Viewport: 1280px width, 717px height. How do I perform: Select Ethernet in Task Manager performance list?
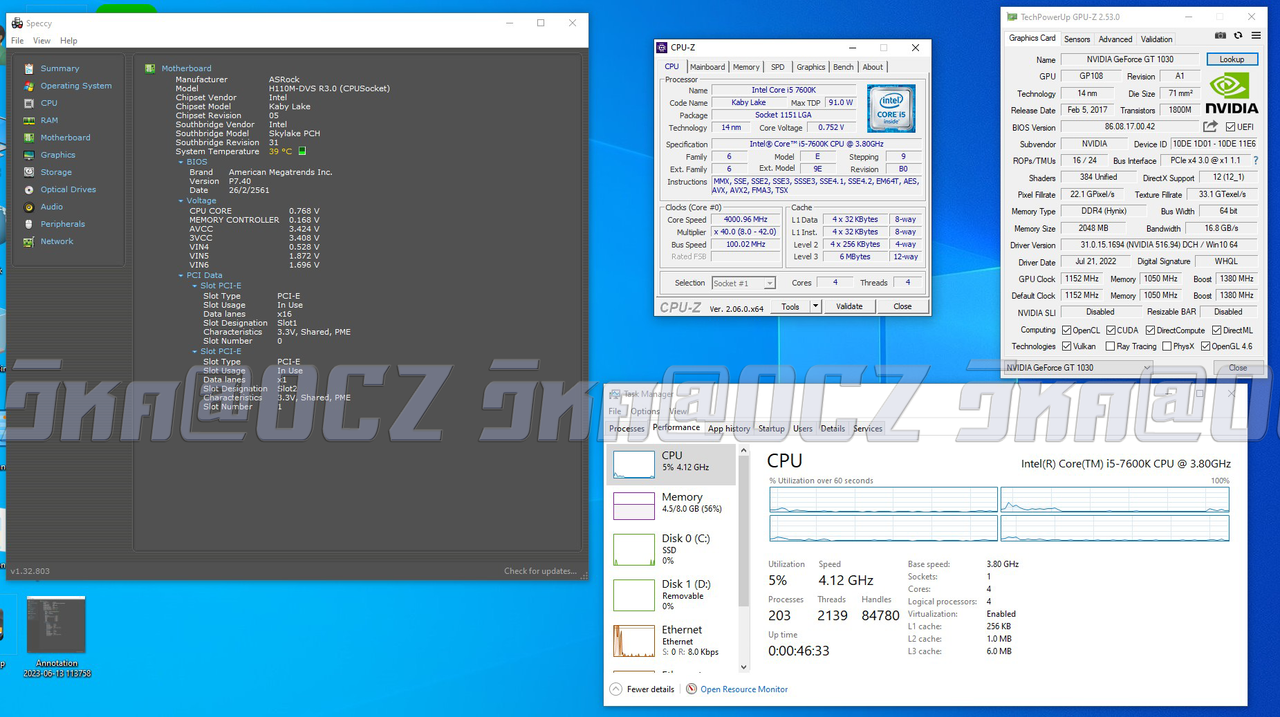pos(673,639)
